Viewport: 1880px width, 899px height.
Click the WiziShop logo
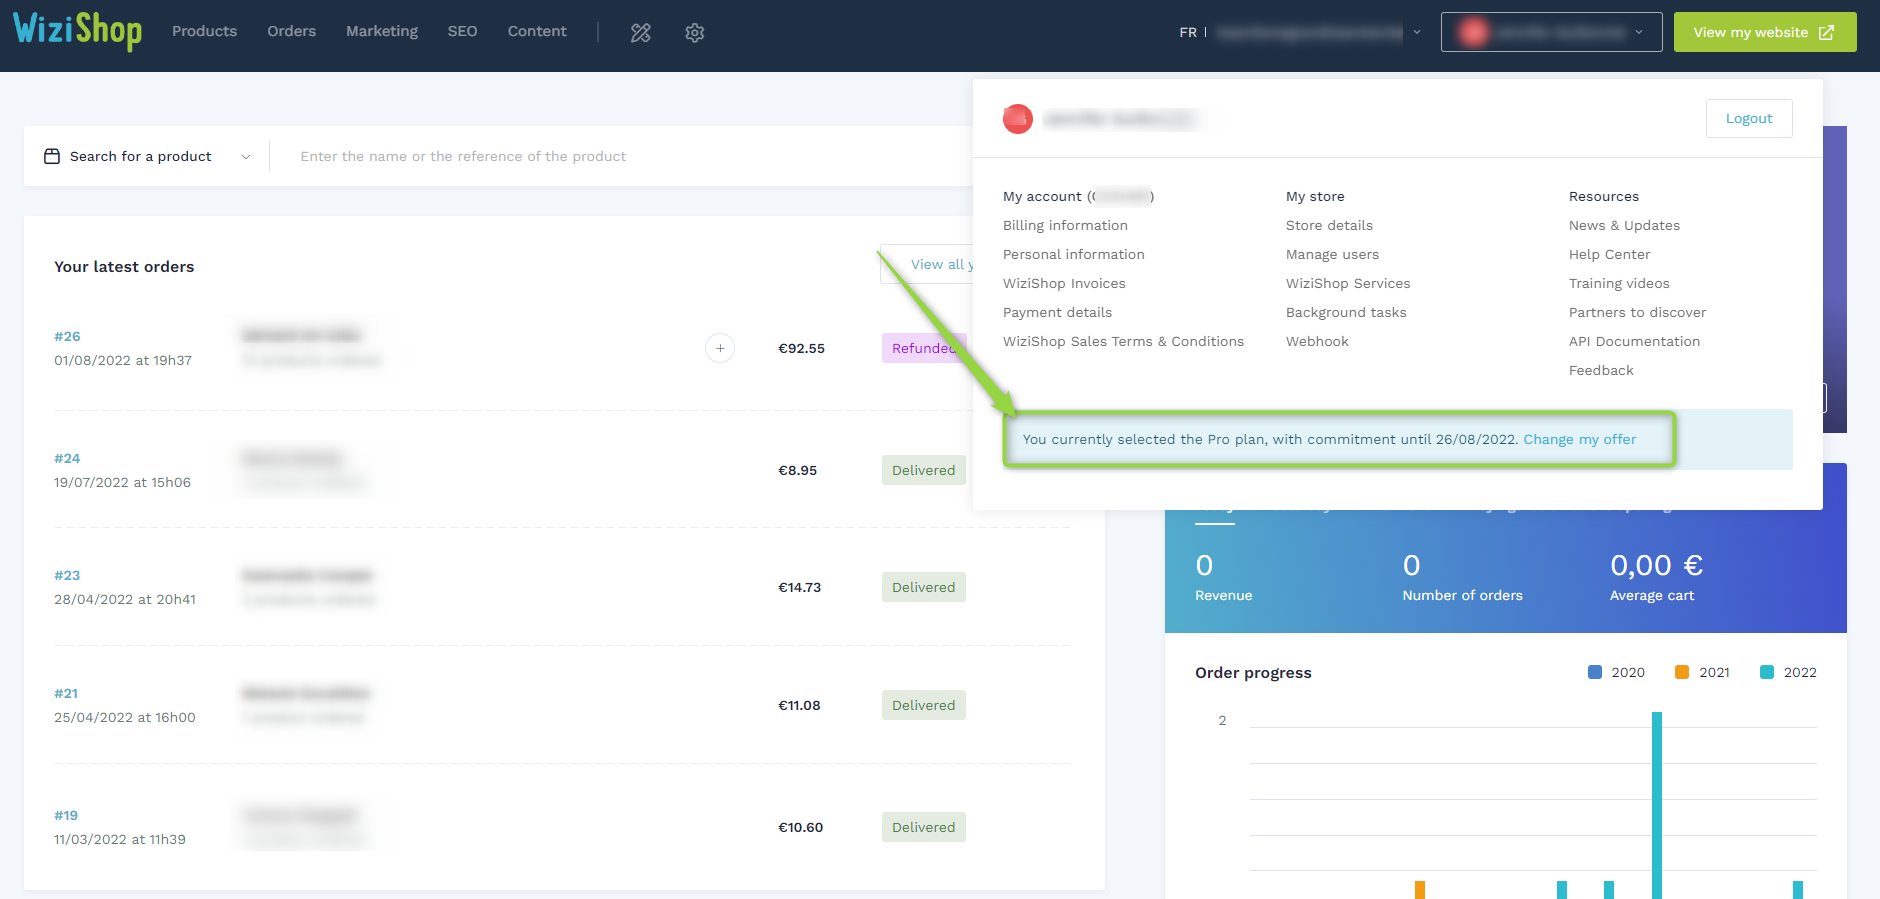pos(77,31)
